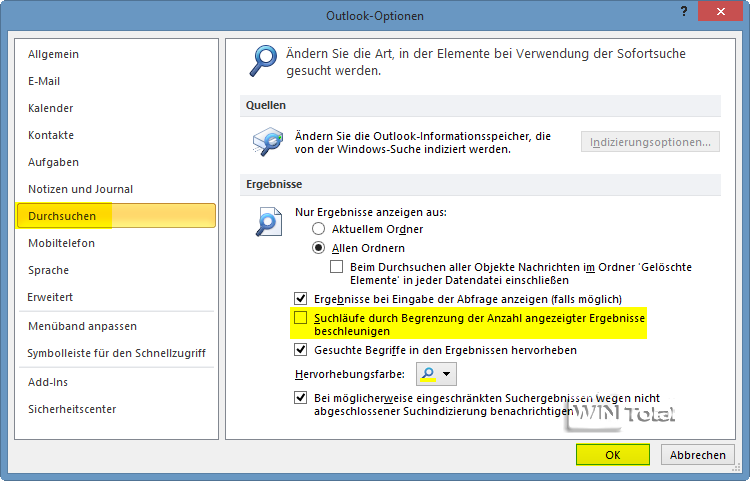Select the Aktuellem Ordner radio button

point(319,229)
